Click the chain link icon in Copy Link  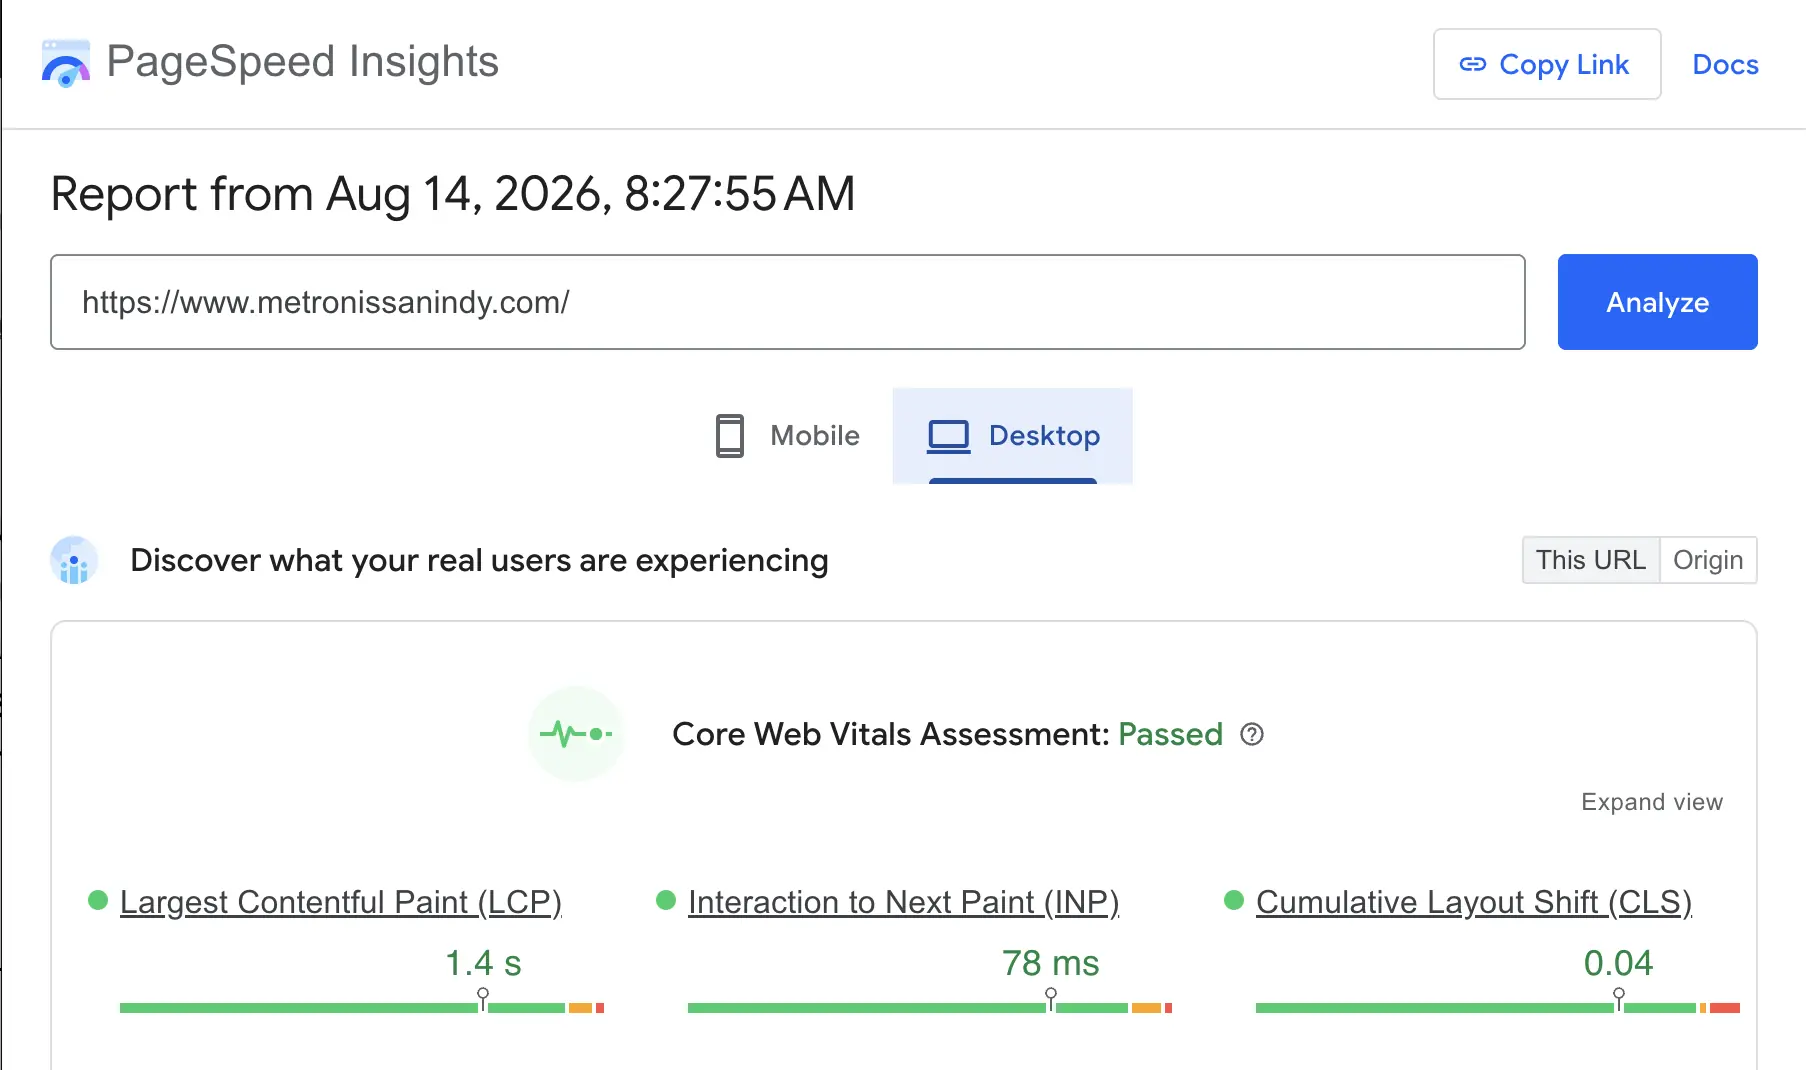(1473, 65)
